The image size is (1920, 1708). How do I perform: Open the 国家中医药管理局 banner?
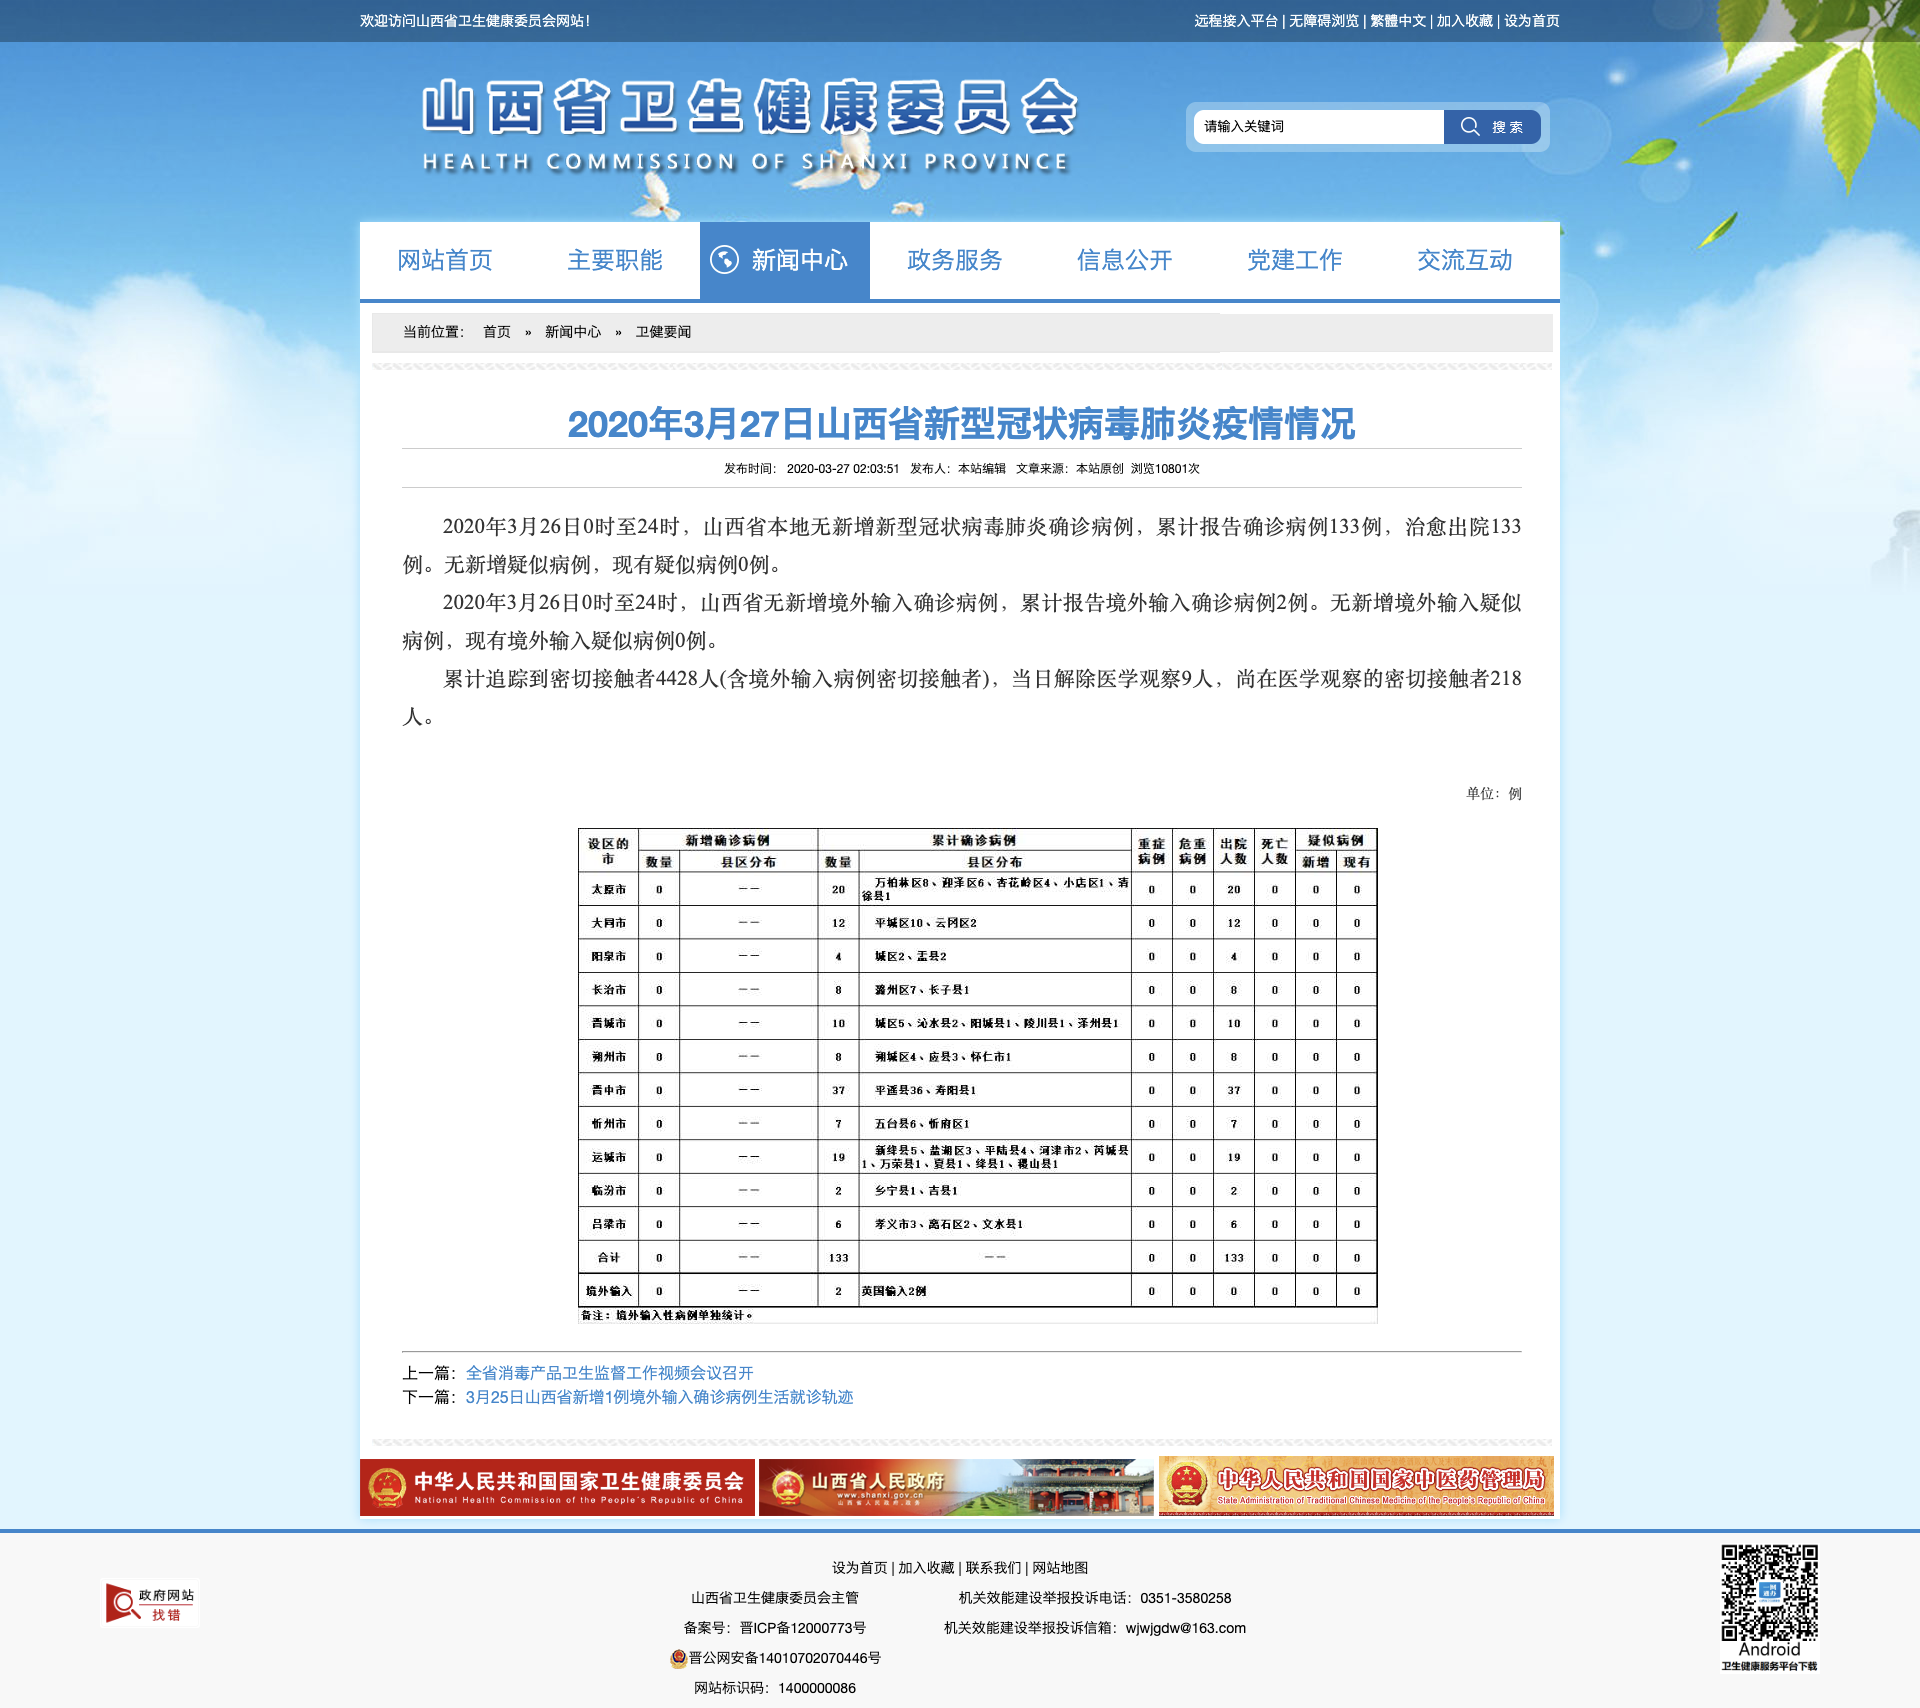pyautogui.click(x=1356, y=1487)
